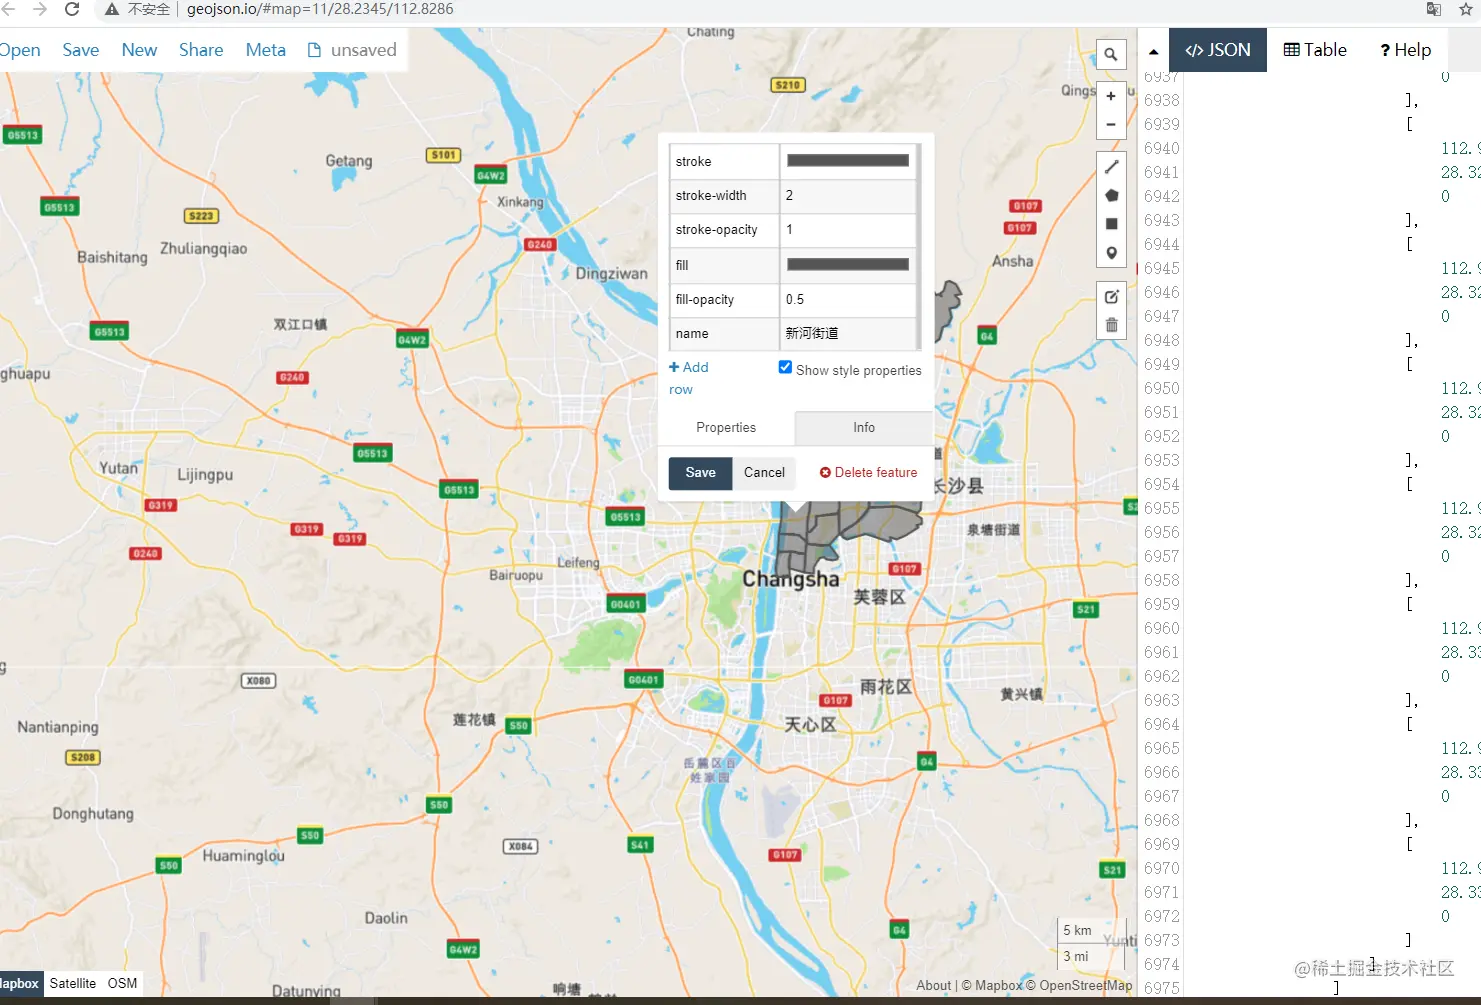Switch base map to Satellite
This screenshot has width=1481, height=1005.
coord(73,983)
